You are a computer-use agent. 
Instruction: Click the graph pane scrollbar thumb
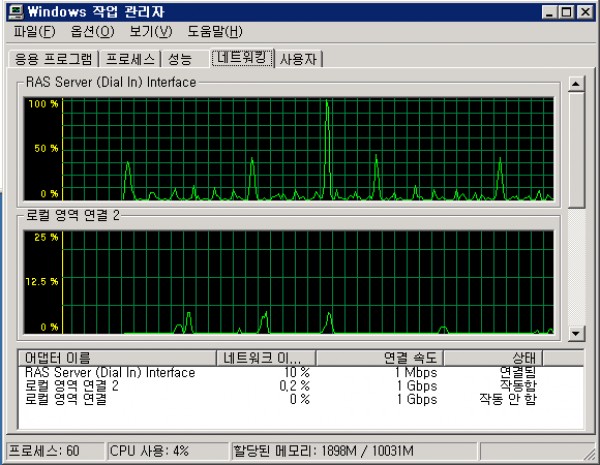576,150
